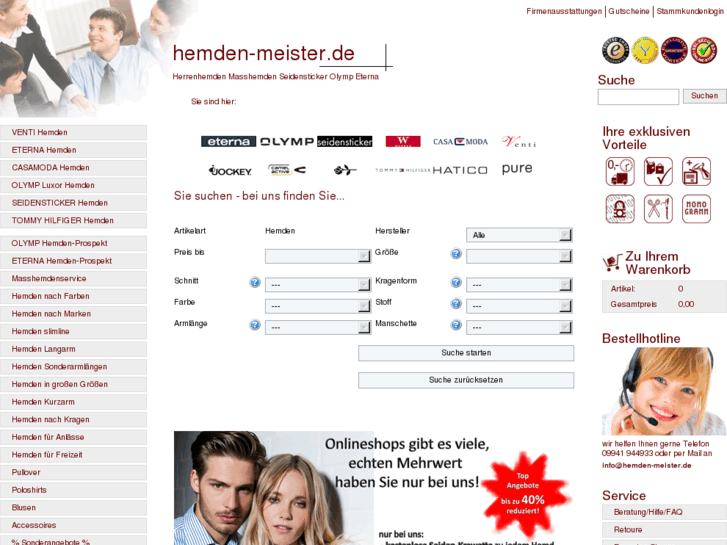Click the camel active brand logo
This screenshot has height=545, width=727.
(287, 170)
